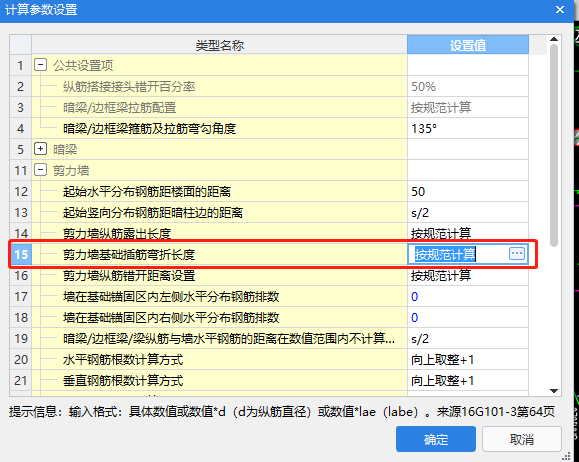Collapse the 剪力墙 group
579x462 pixels.
pyautogui.click(x=40, y=170)
